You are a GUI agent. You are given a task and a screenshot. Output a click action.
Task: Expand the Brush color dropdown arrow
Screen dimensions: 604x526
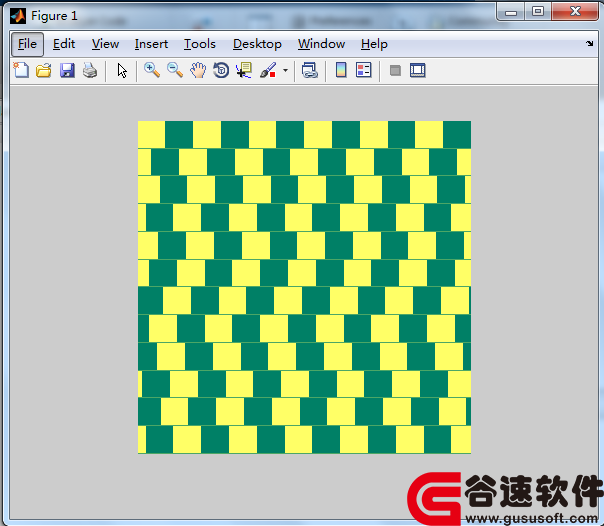tap(285, 70)
